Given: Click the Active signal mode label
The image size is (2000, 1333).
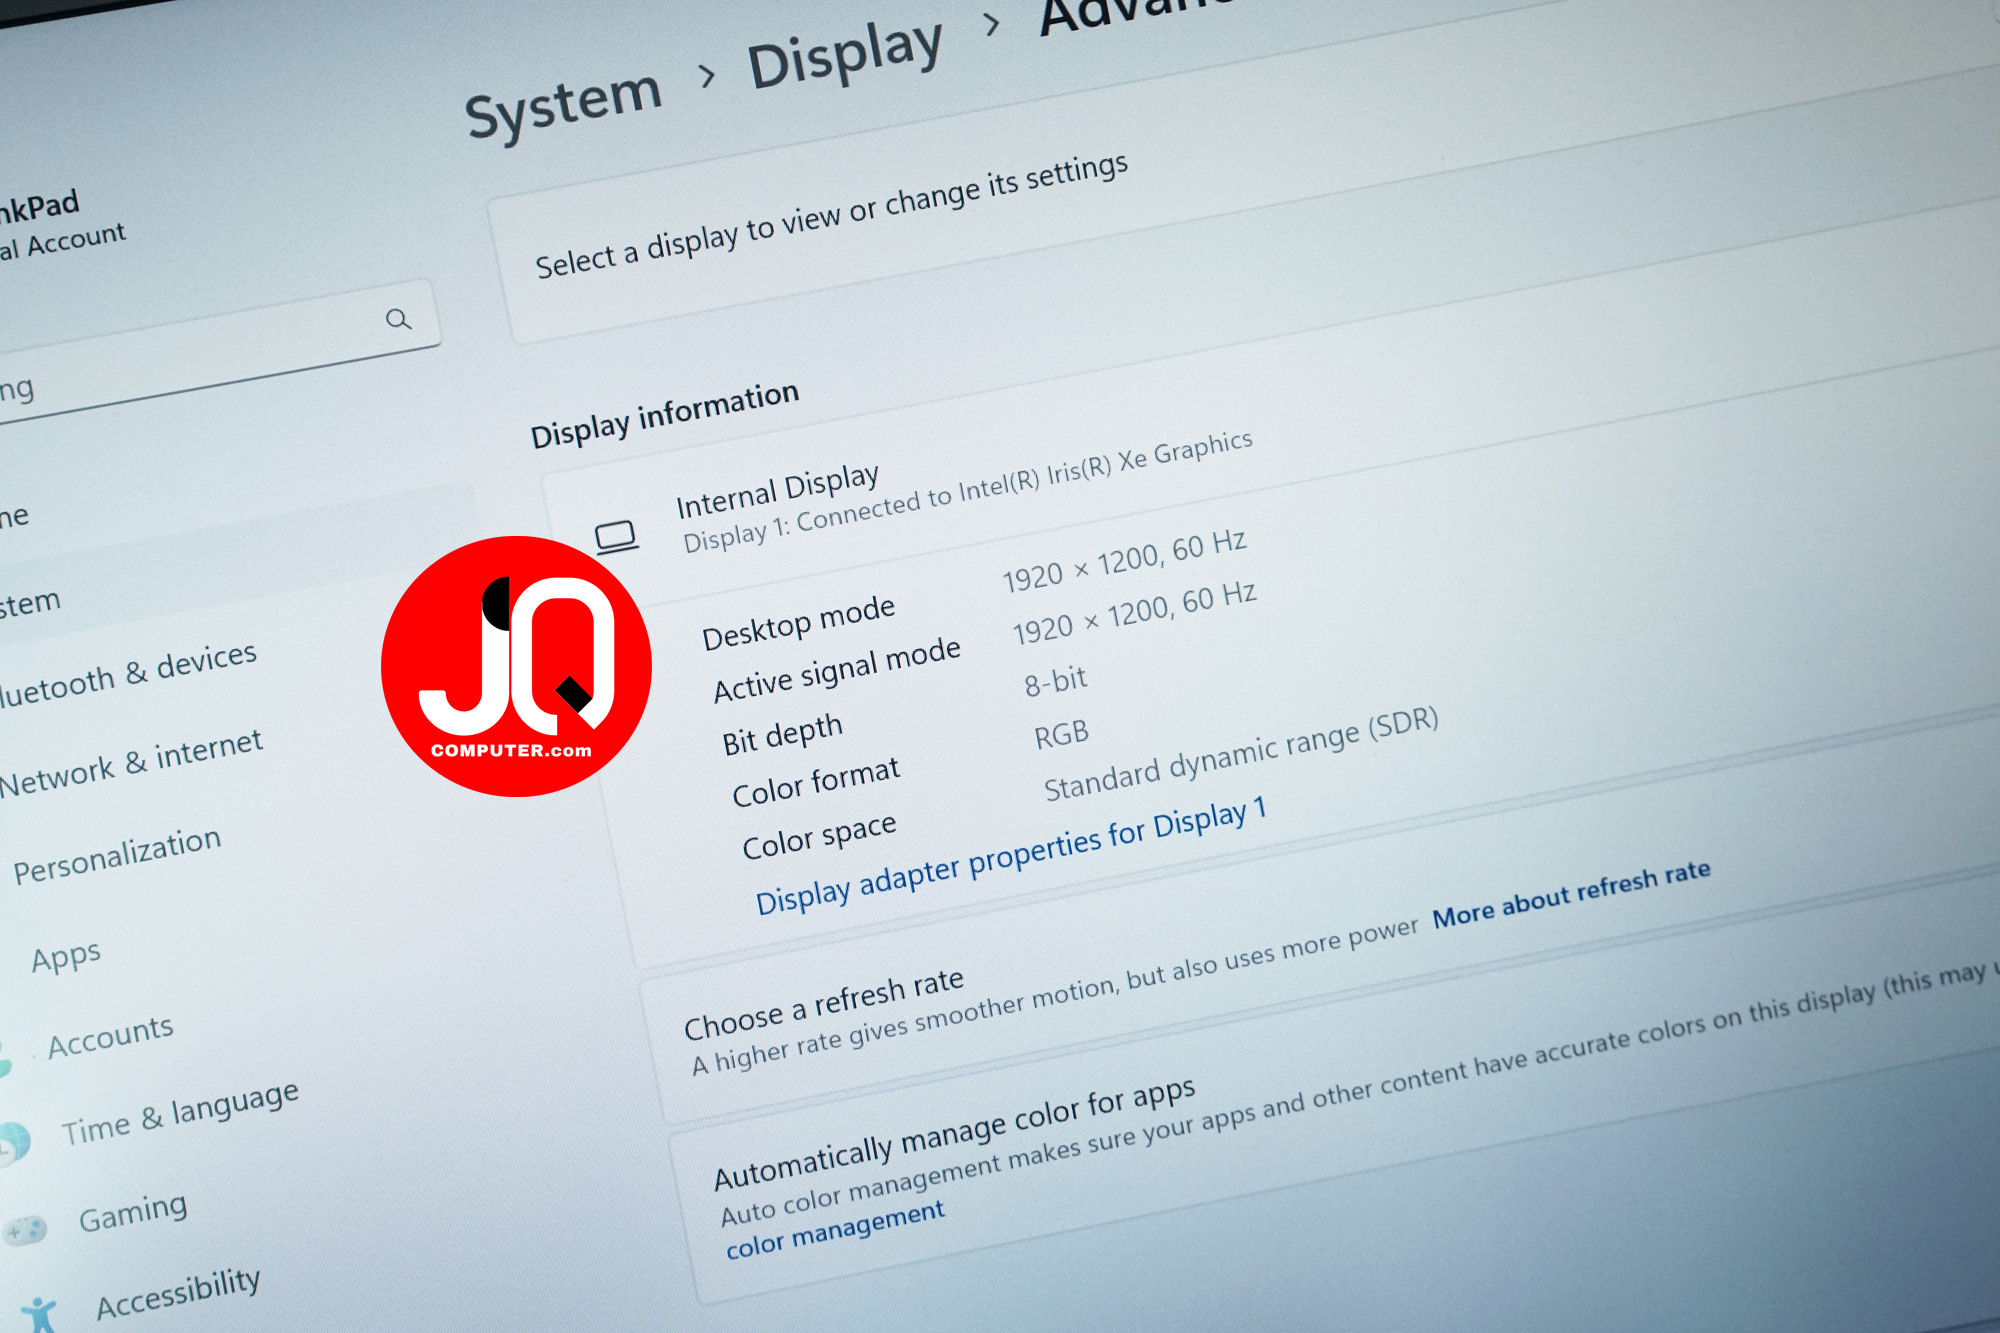Looking at the screenshot, I should click(837, 669).
